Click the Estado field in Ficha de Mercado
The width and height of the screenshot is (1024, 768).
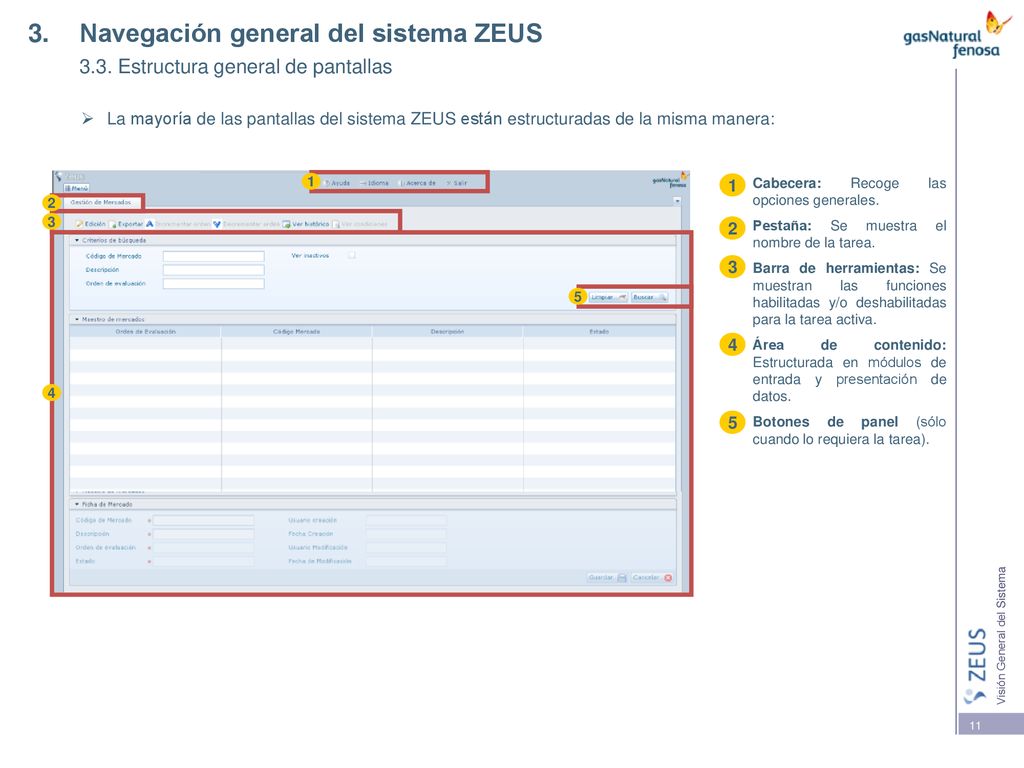pyautogui.click(x=203, y=562)
